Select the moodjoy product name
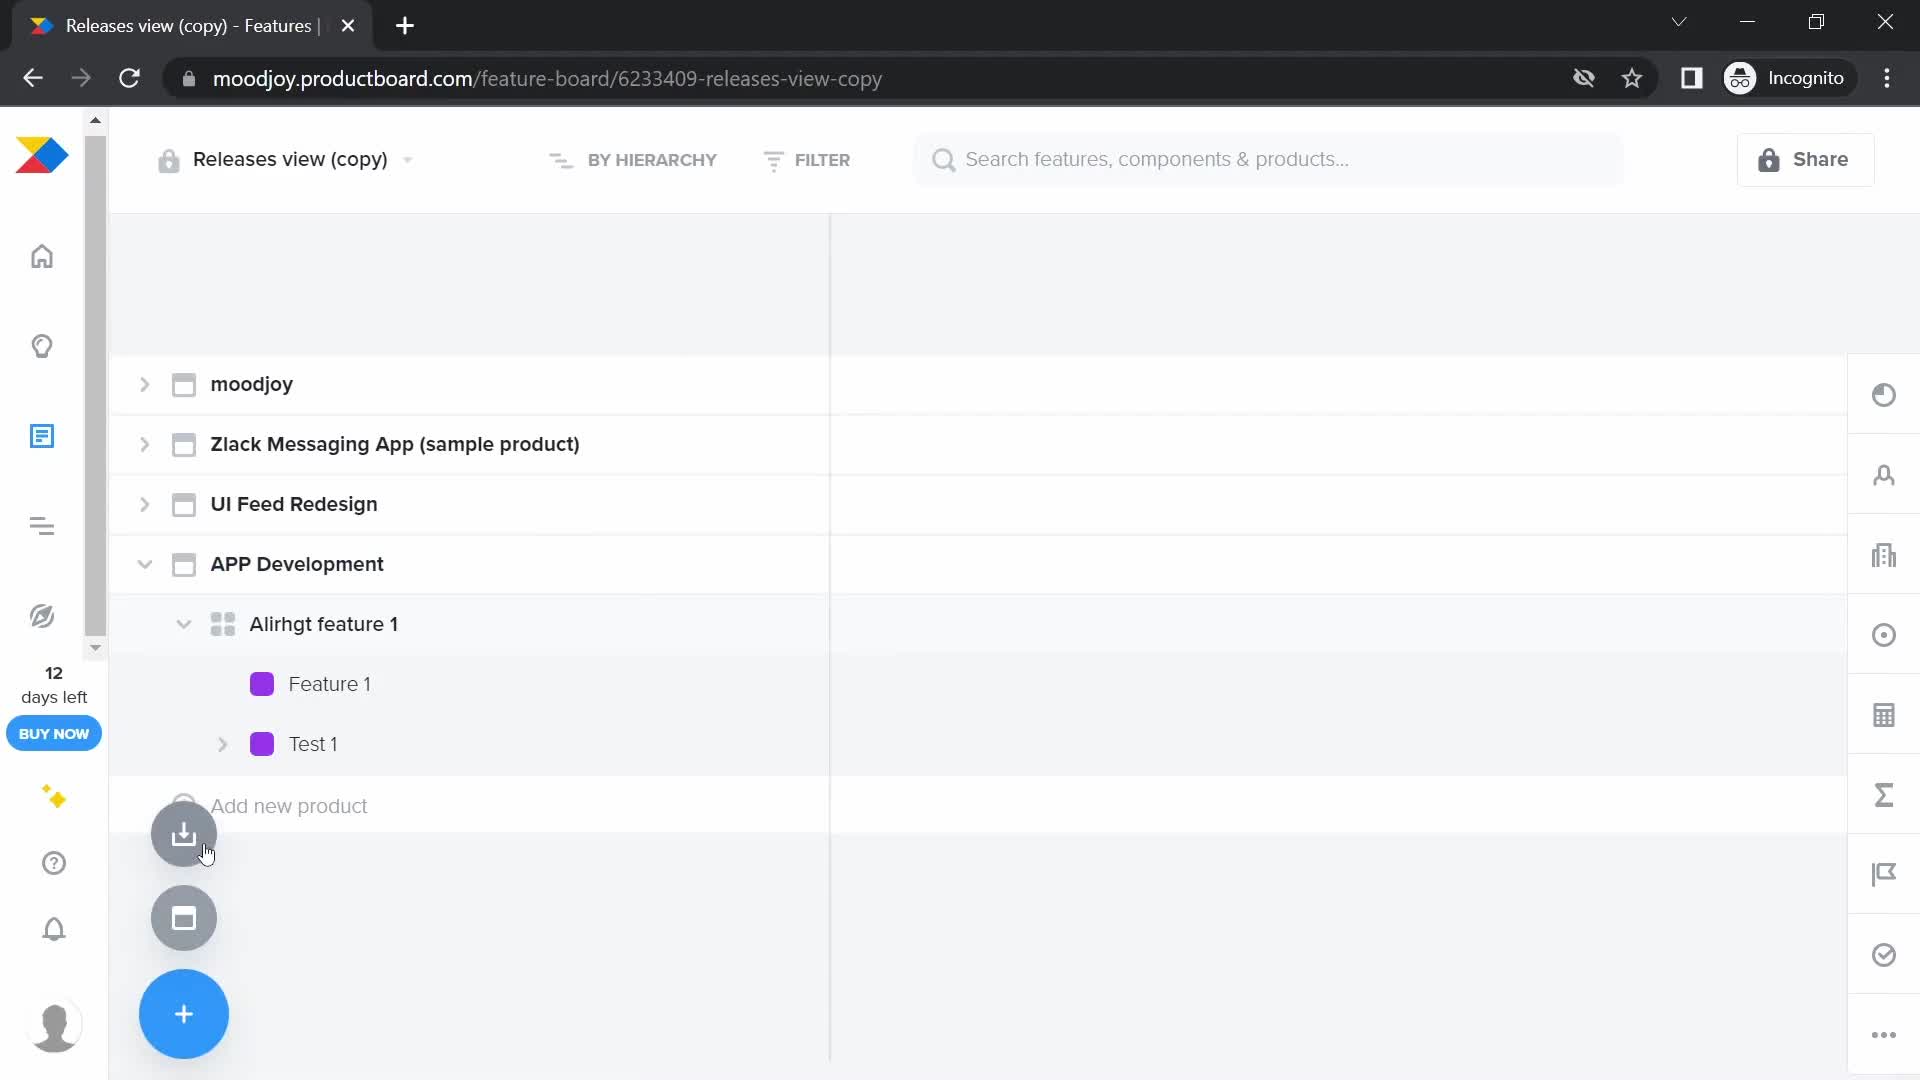1920x1080 pixels. click(x=251, y=384)
